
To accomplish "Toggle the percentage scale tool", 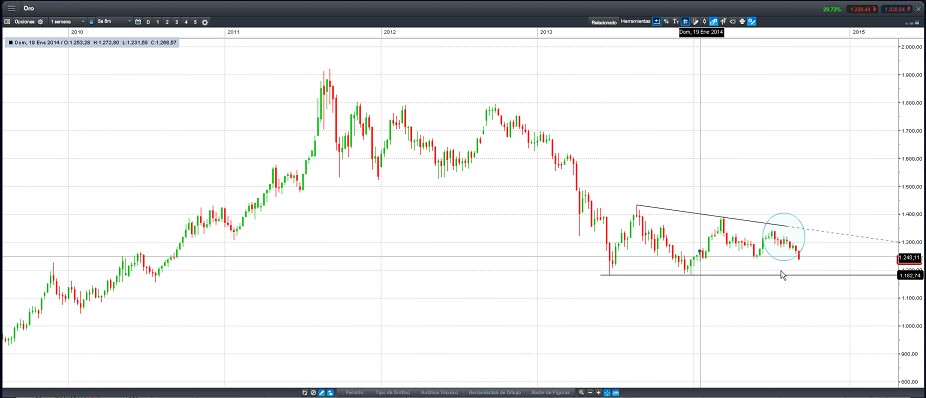I will pos(666,21).
